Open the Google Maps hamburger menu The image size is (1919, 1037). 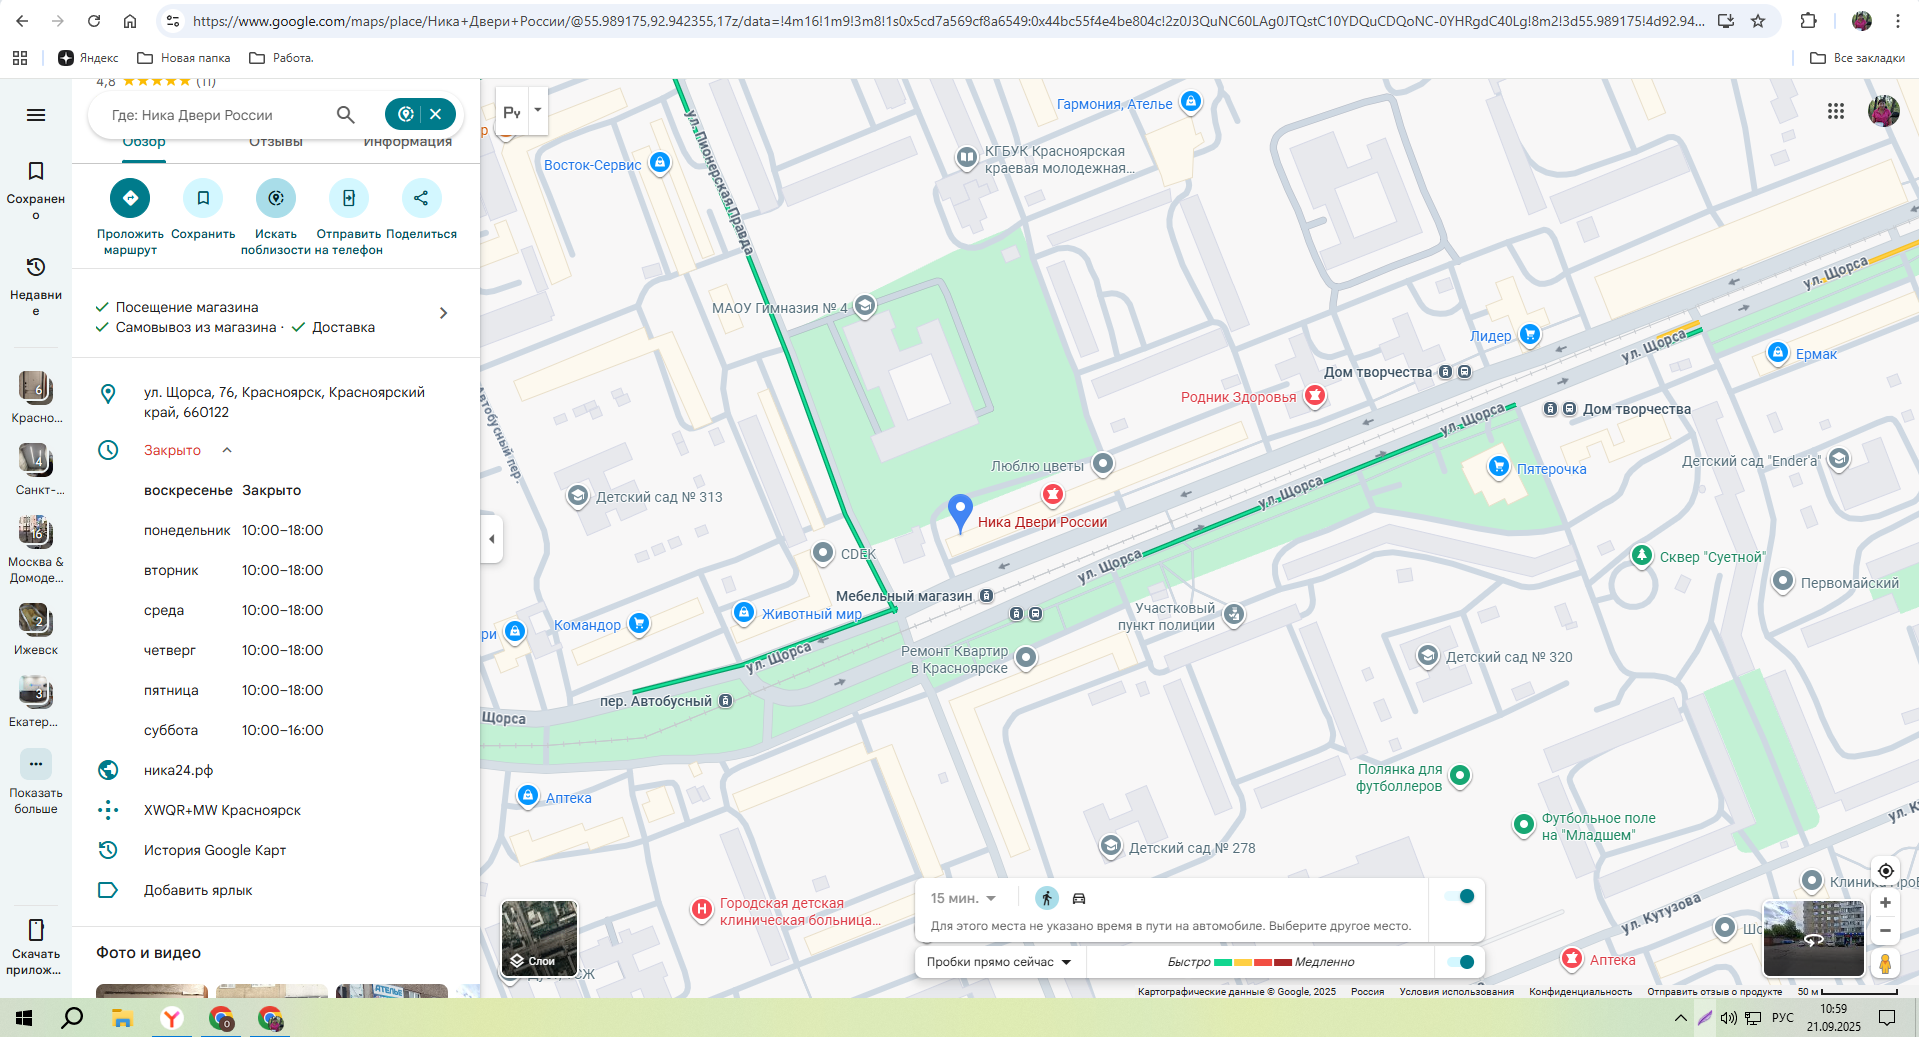click(x=36, y=115)
